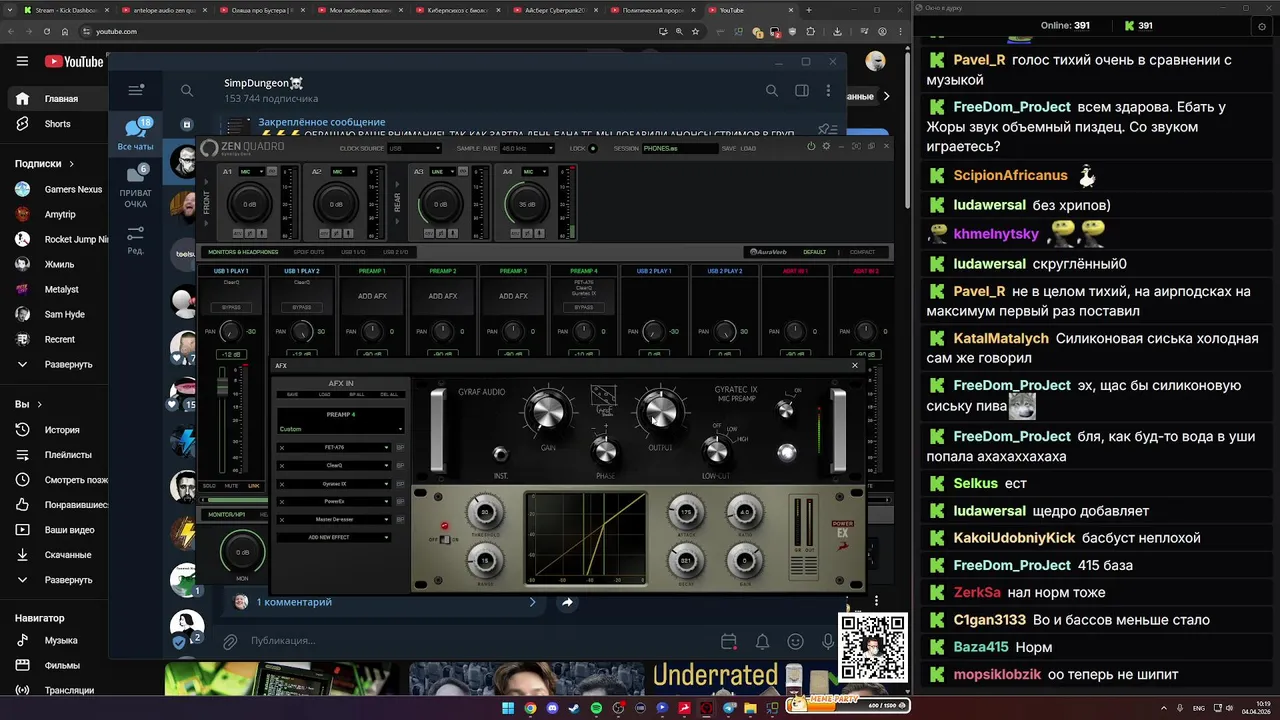Viewport: 1280px width, 720px height.
Task: Click the Zen Quadro power icon
Action: [811, 146]
